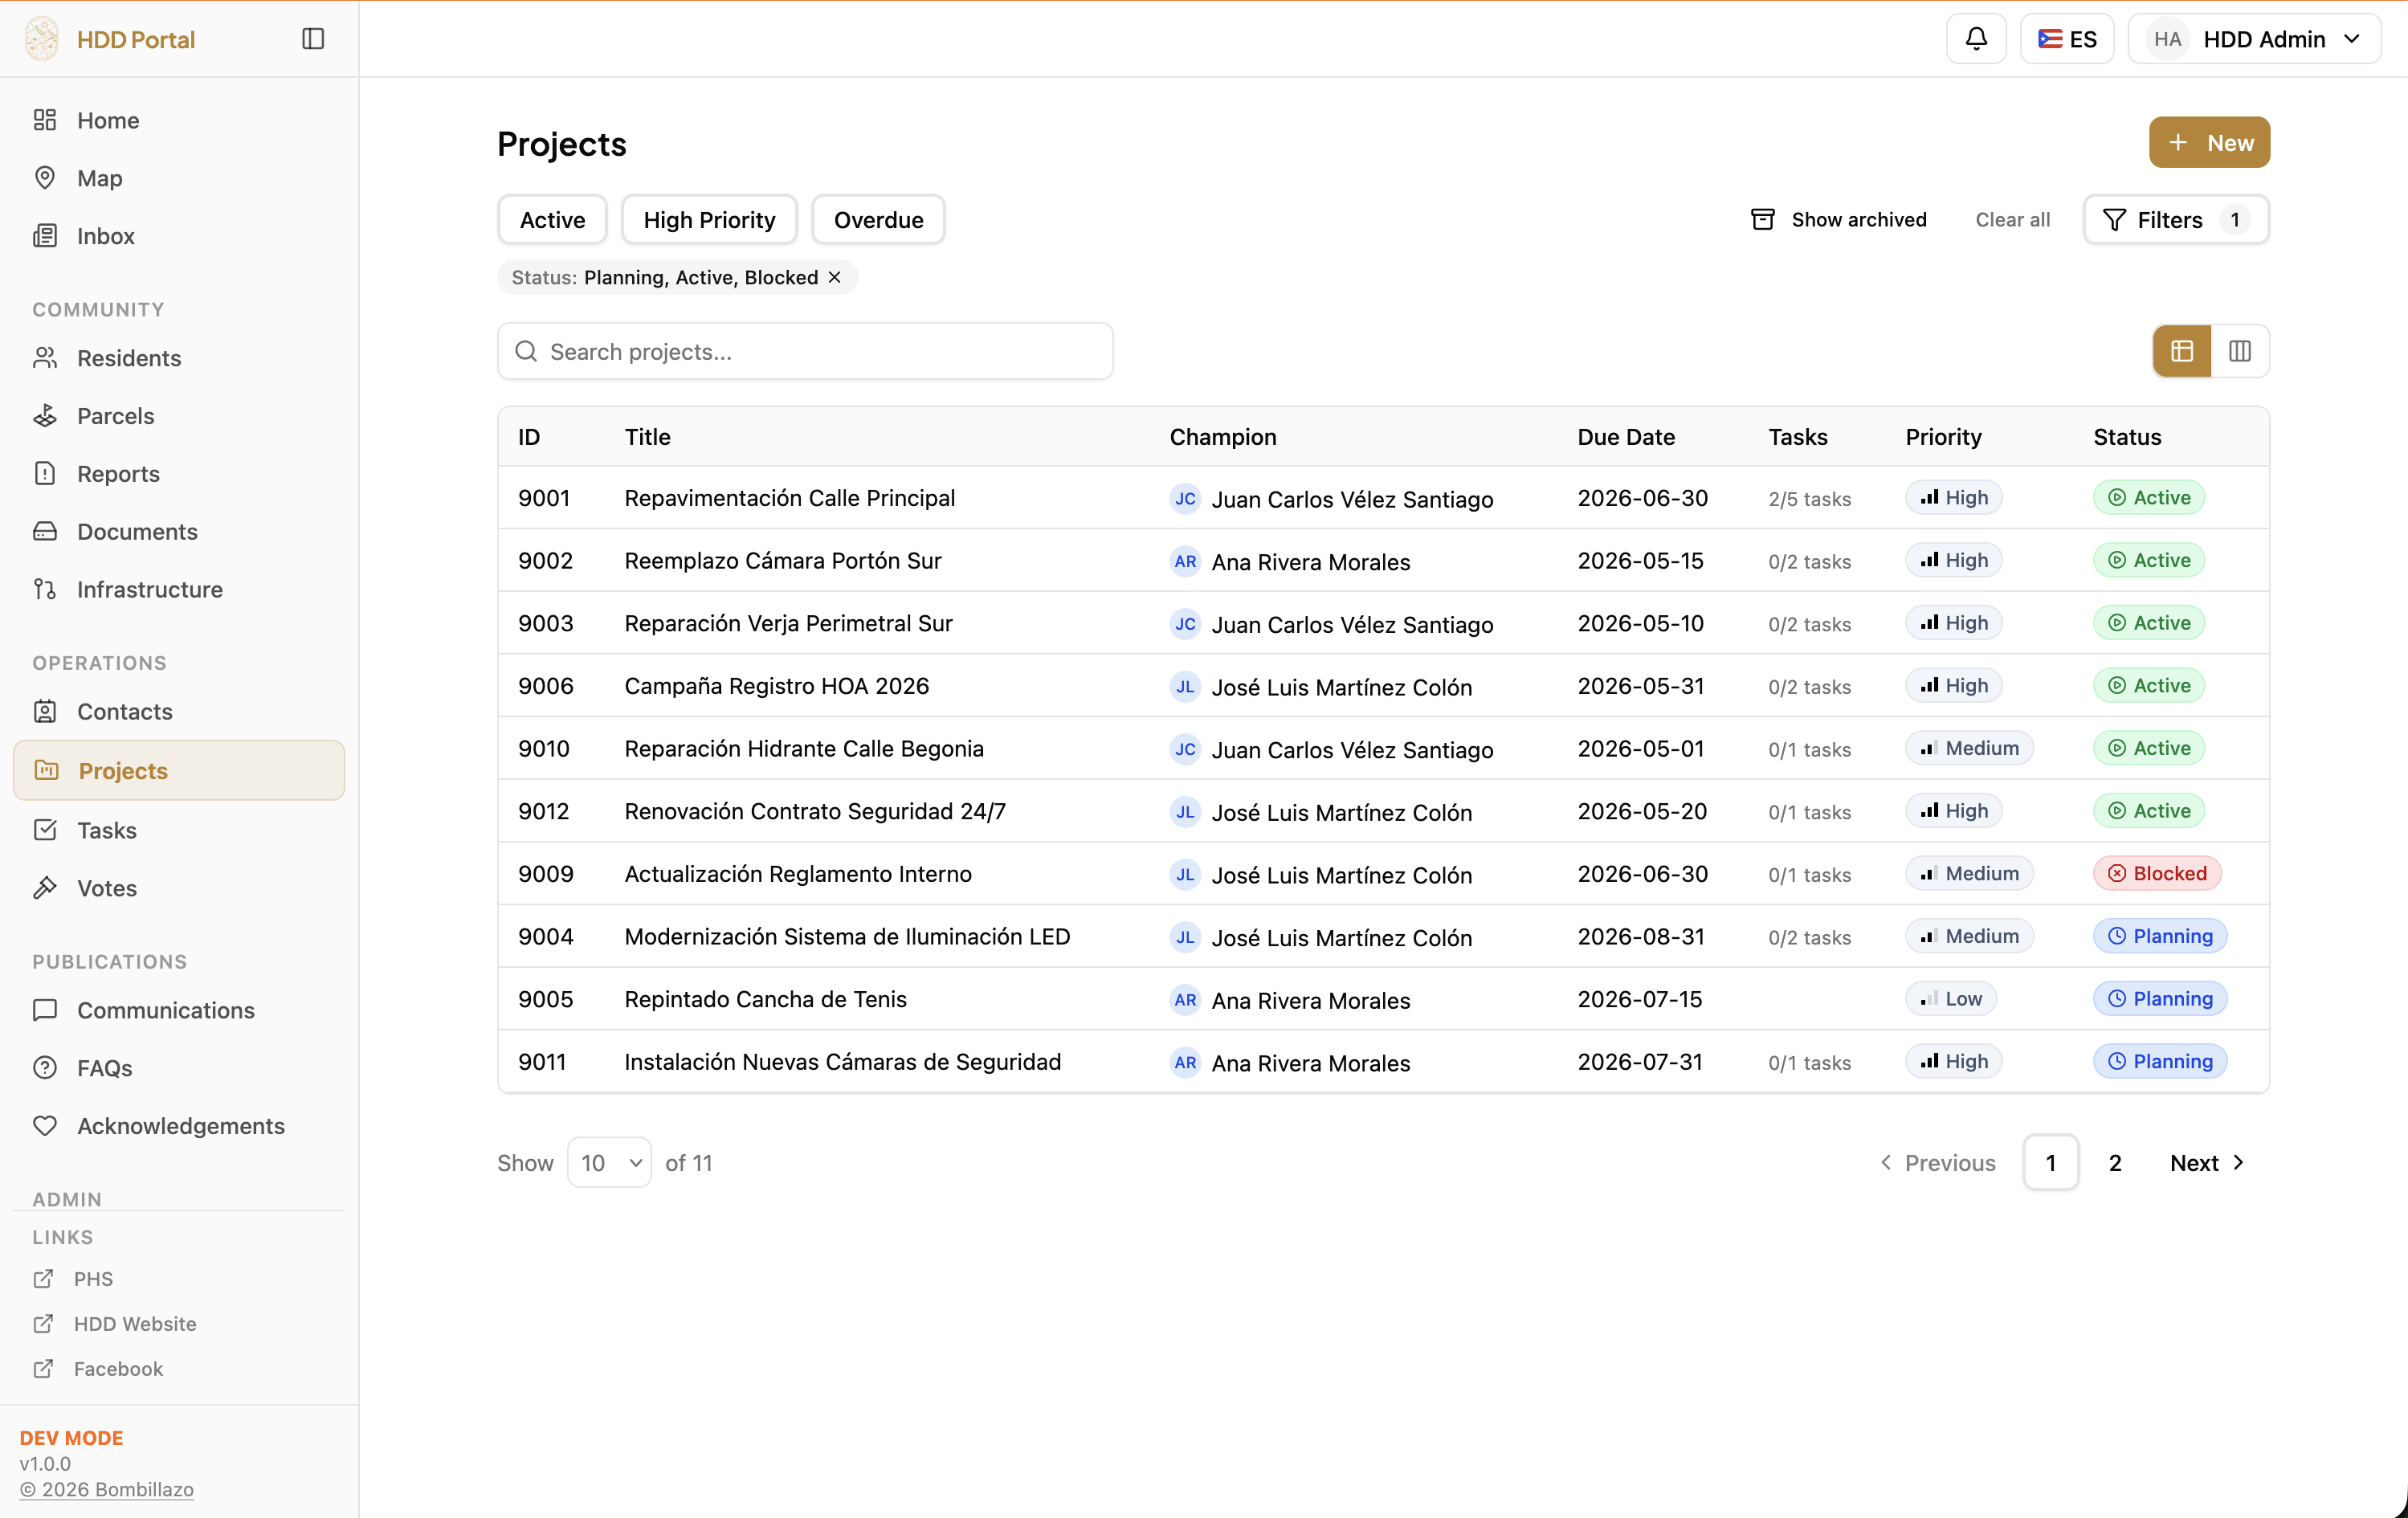Toggle Show archived projects
2408x1518 pixels.
(1838, 220)
